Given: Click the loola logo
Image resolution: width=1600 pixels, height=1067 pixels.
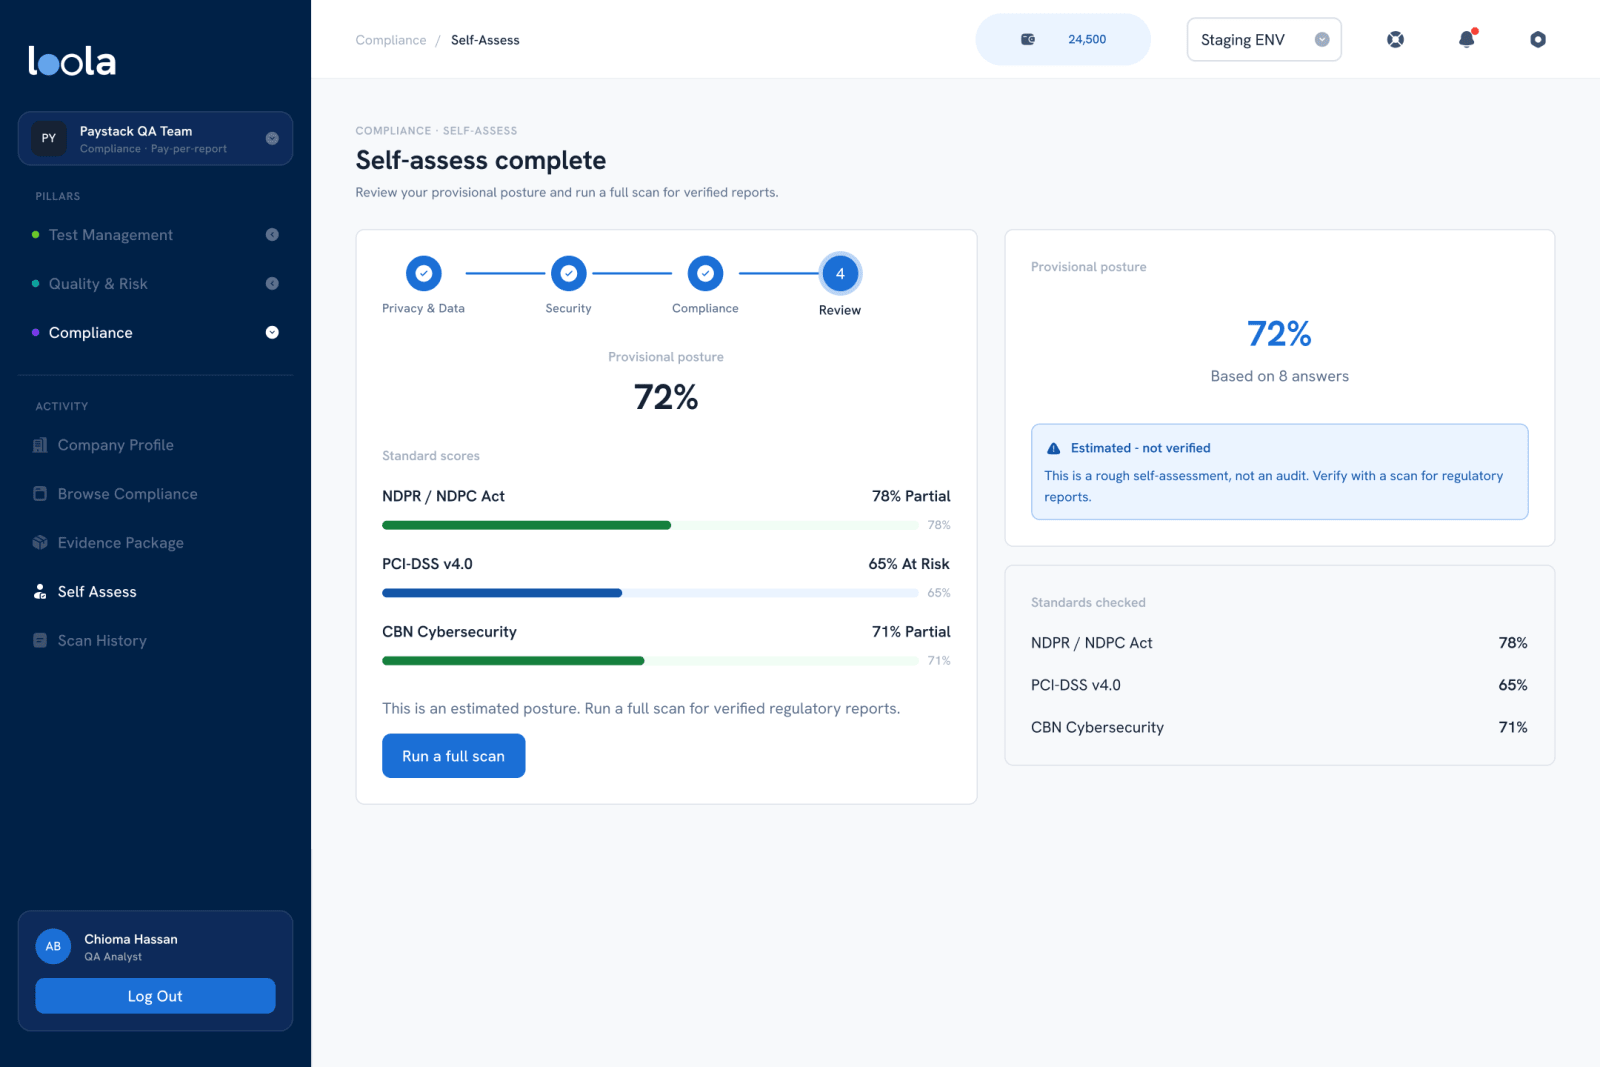Looking at the screenshot, I should coord(72,61).
